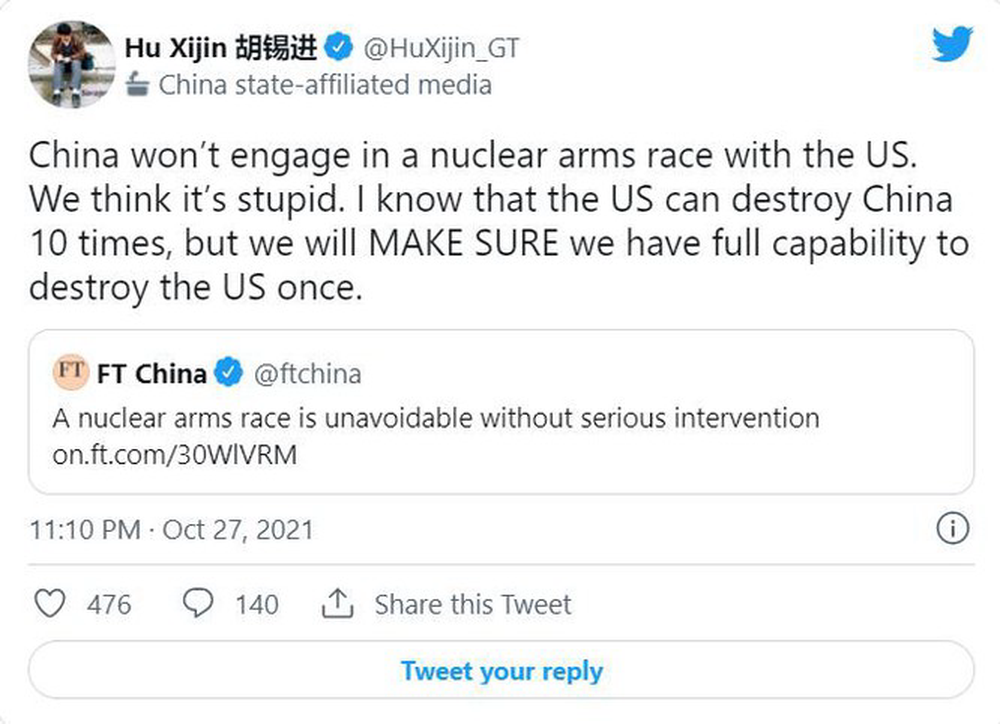Click Hu Xijin's verified badge
The width and height of the screenshot is (1000, 724).
coord(341,46)
